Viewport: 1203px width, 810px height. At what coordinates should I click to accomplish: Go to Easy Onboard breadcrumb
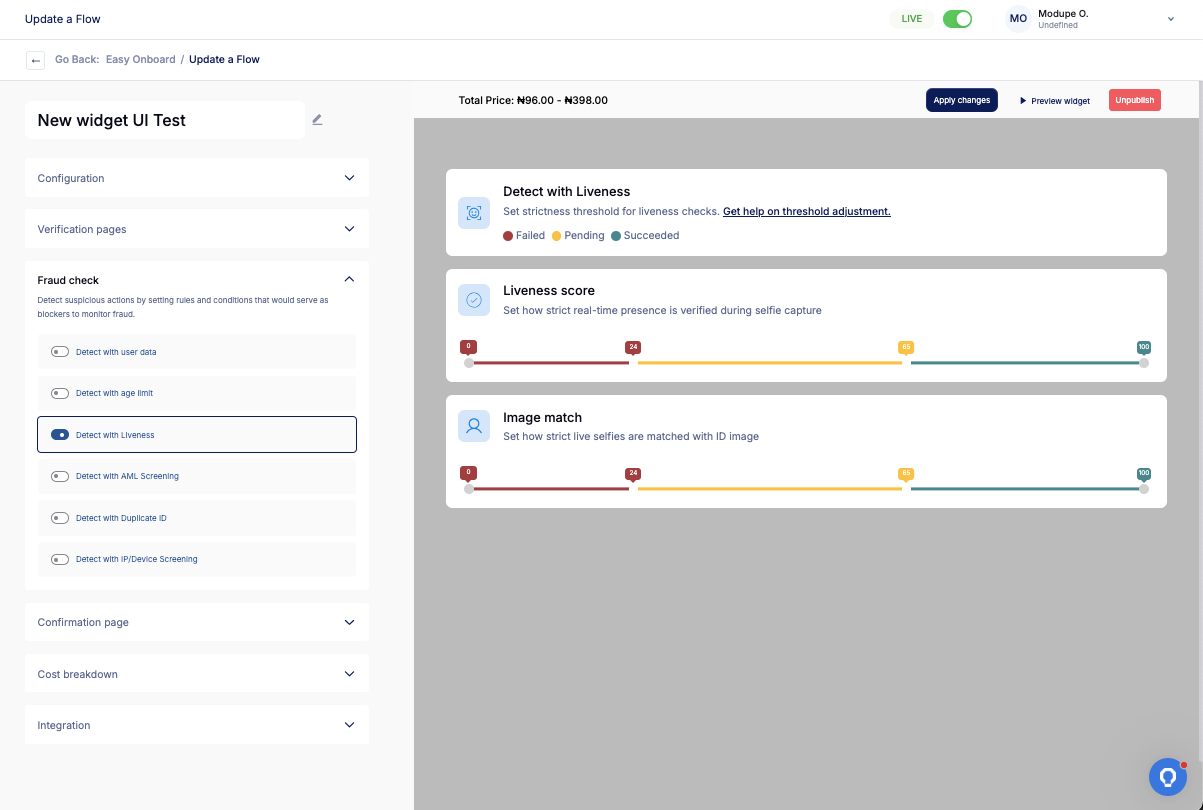pos(141,60)
